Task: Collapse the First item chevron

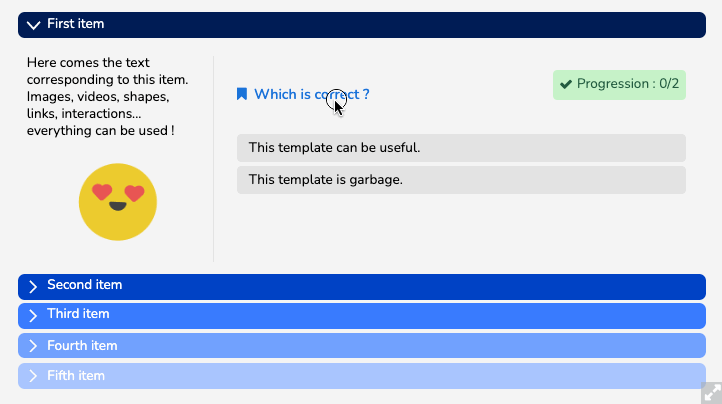Action: 33,24
